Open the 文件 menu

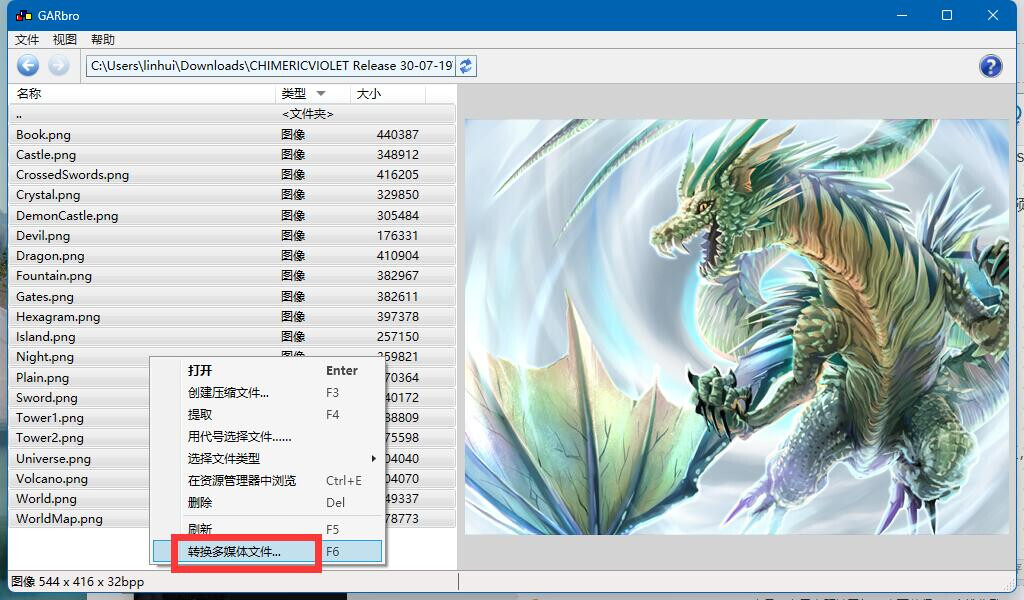(27, 40)
